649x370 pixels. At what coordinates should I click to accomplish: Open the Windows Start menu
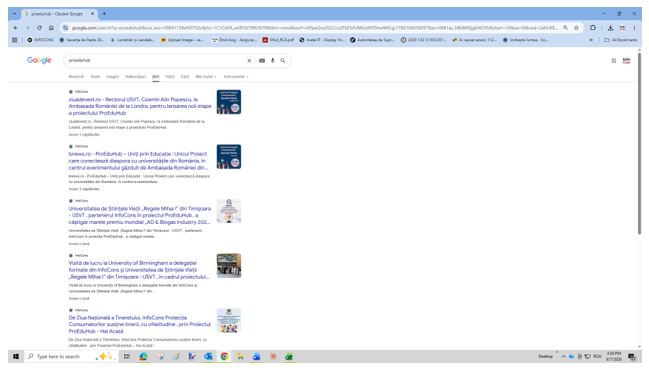tap(16, 356)
